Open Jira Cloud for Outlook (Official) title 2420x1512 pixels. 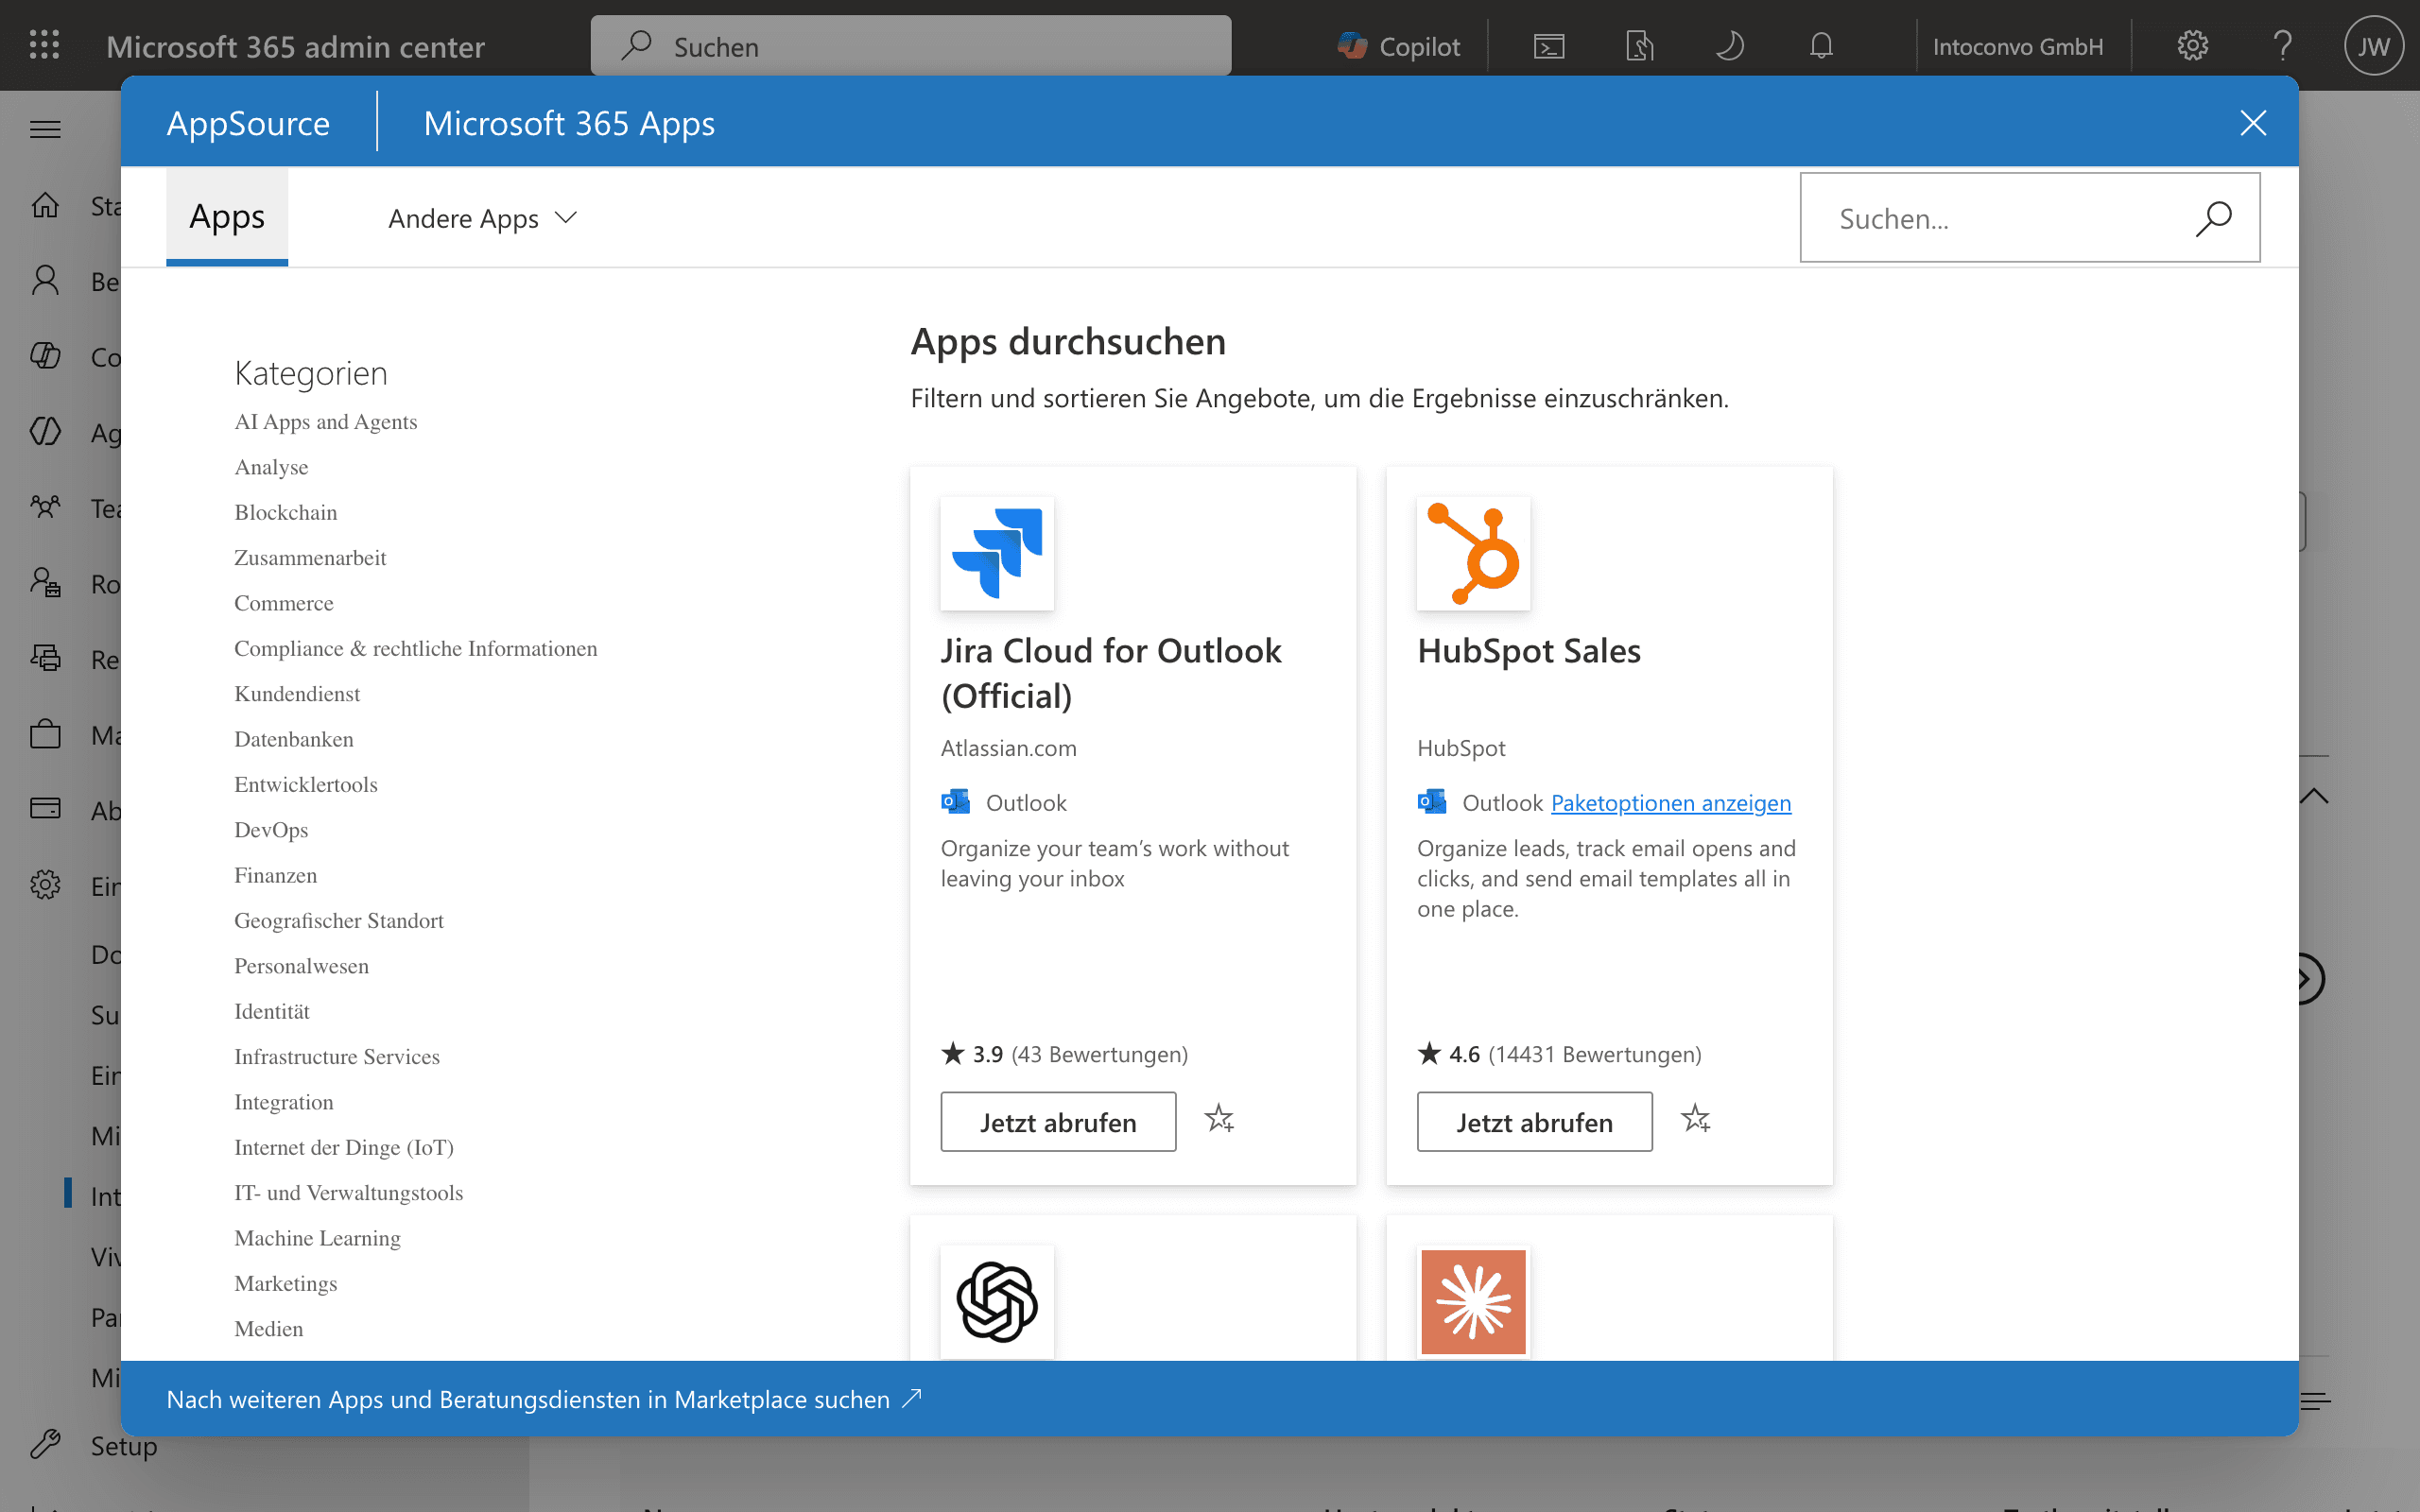[x=1110, y=673]
